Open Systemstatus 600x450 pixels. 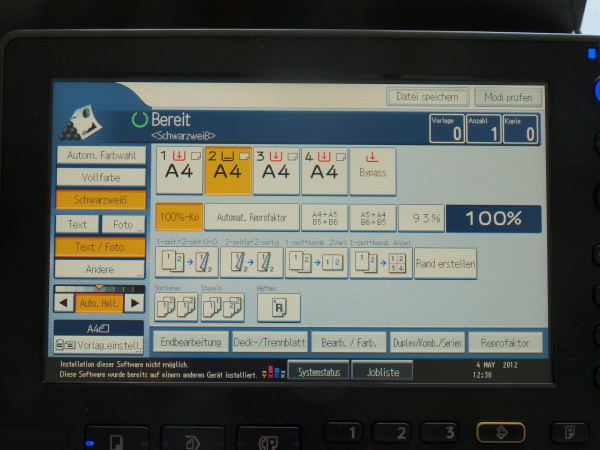pos(319,371)
